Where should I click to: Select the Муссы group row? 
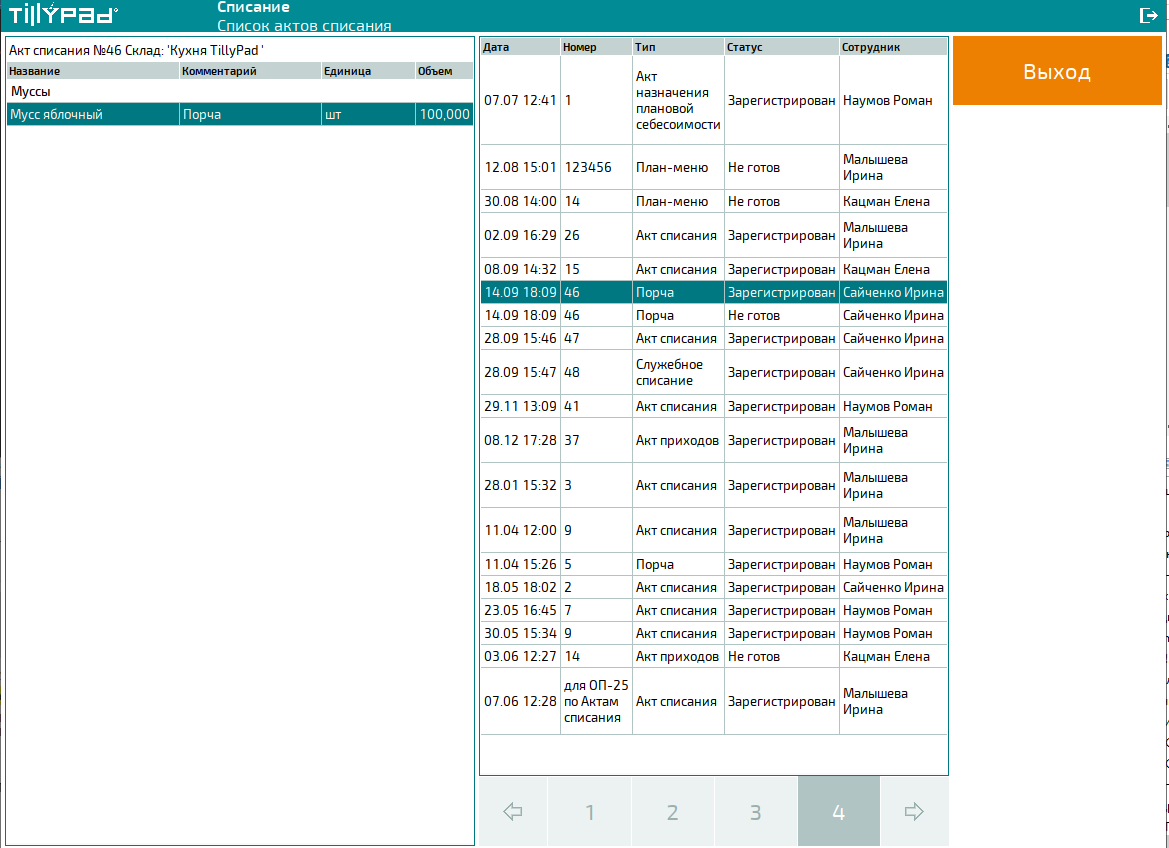click(x=240, y=92)
